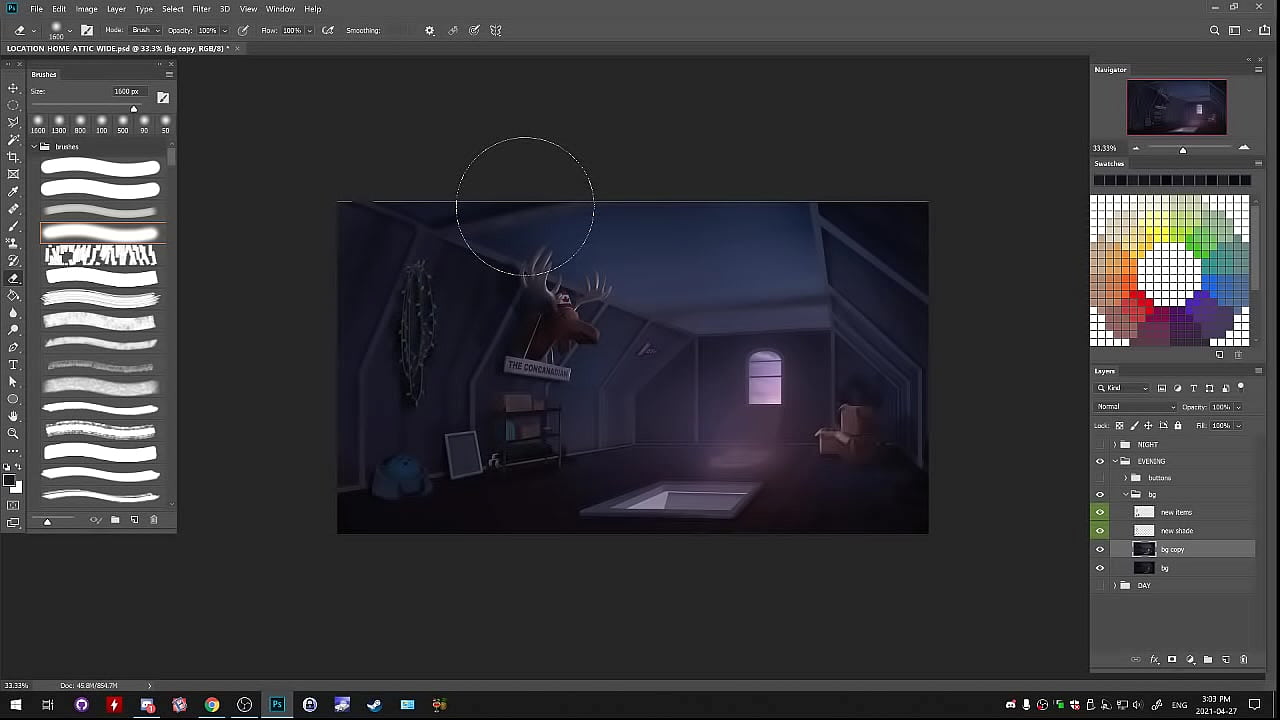Open the Filter menu
Viewport: 1280px width, 720px height.
click(201, 9)
